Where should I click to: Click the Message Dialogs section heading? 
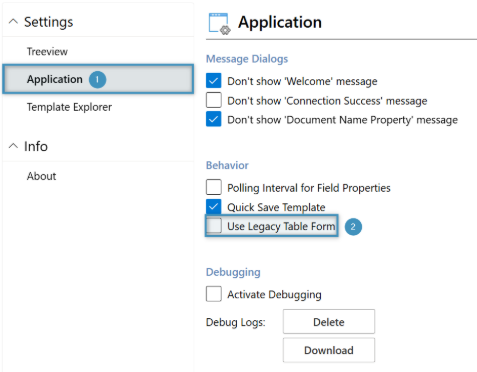(x=247, y=59)
